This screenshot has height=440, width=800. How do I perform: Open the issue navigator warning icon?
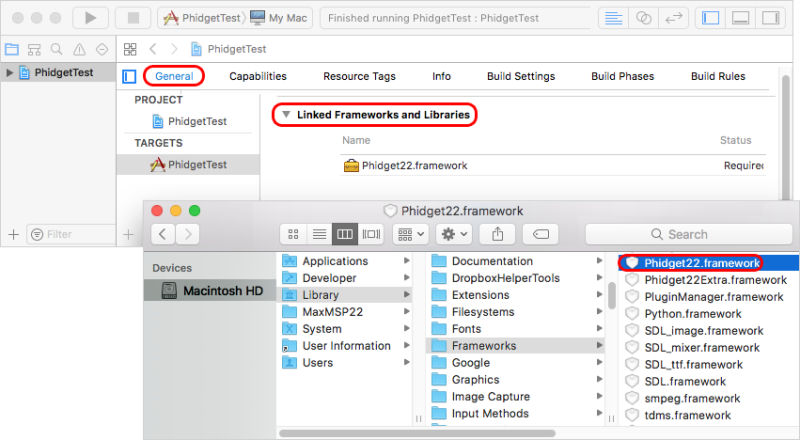click(x=79, y=49)
